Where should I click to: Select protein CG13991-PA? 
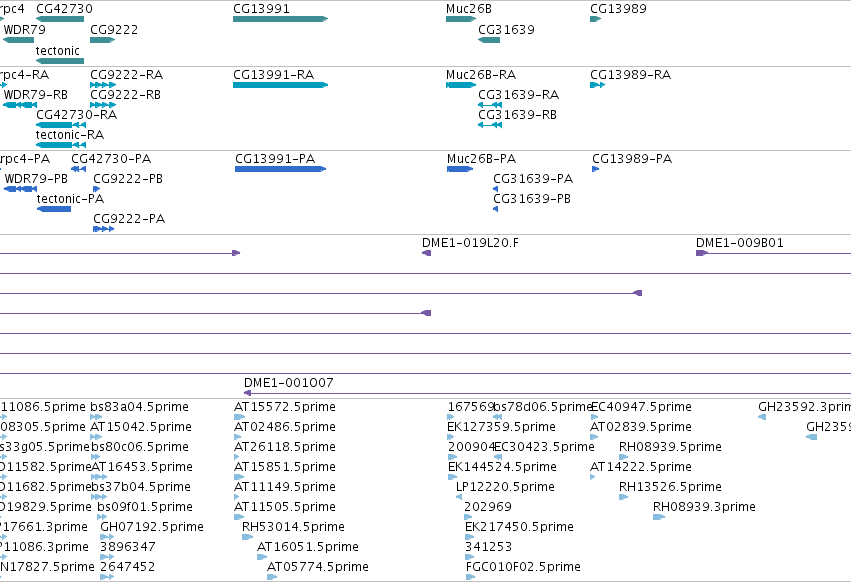(x=275, y=159)
